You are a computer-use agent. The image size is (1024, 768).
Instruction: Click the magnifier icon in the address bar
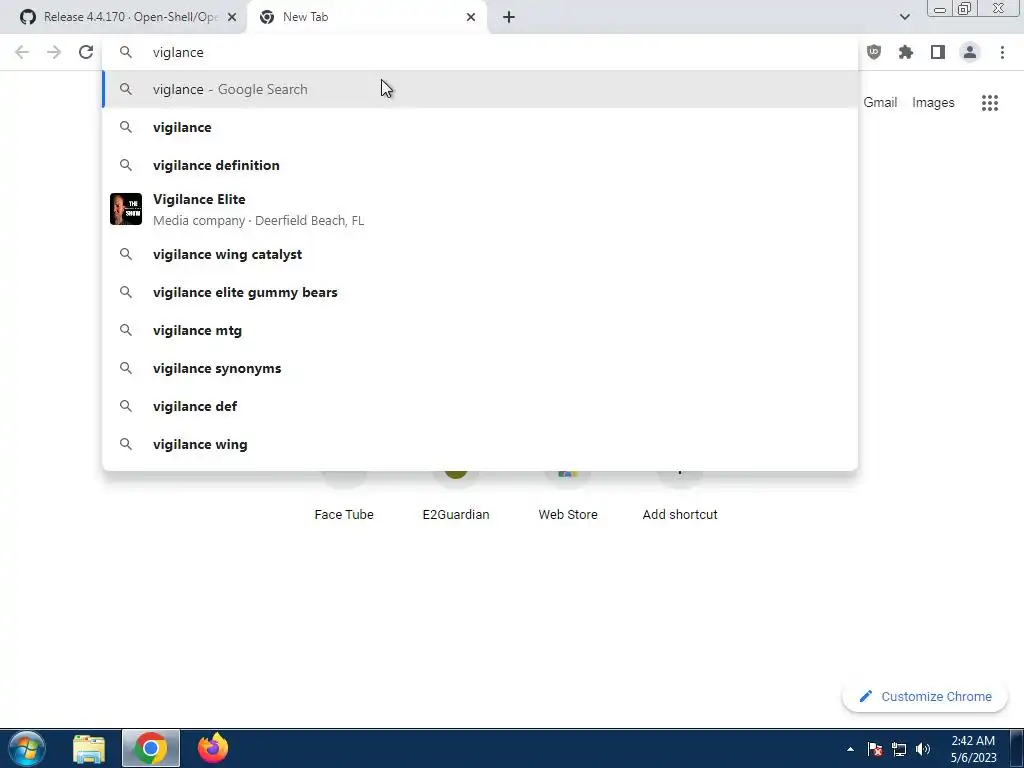click(126, 52)
